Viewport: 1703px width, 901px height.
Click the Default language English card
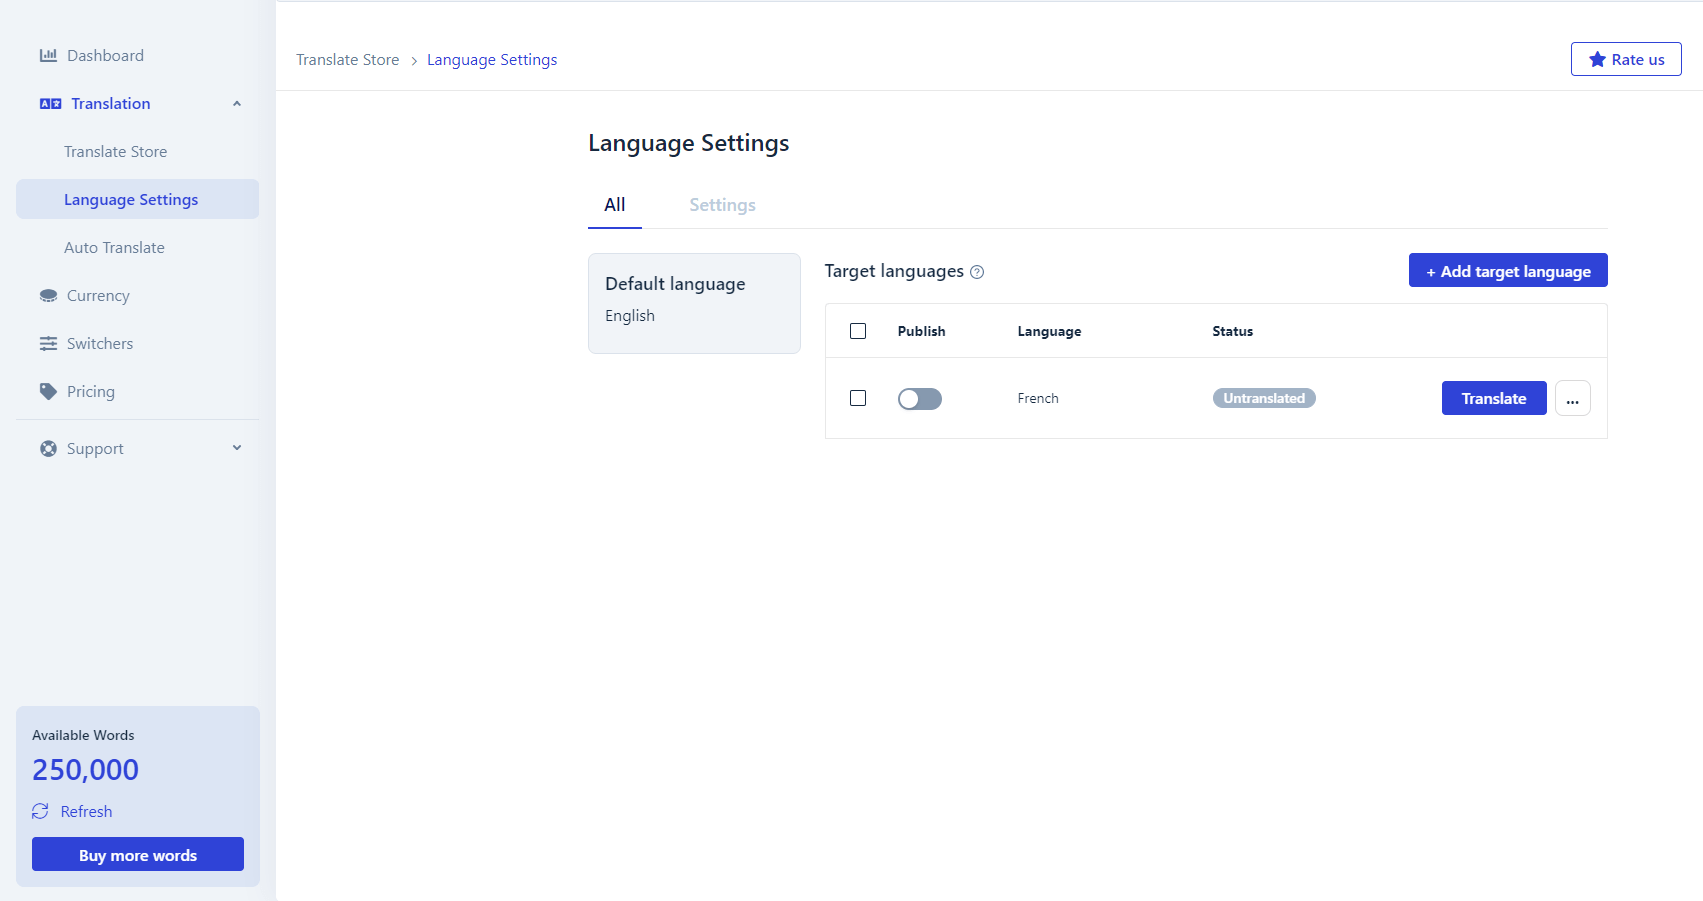coord(694,303)
